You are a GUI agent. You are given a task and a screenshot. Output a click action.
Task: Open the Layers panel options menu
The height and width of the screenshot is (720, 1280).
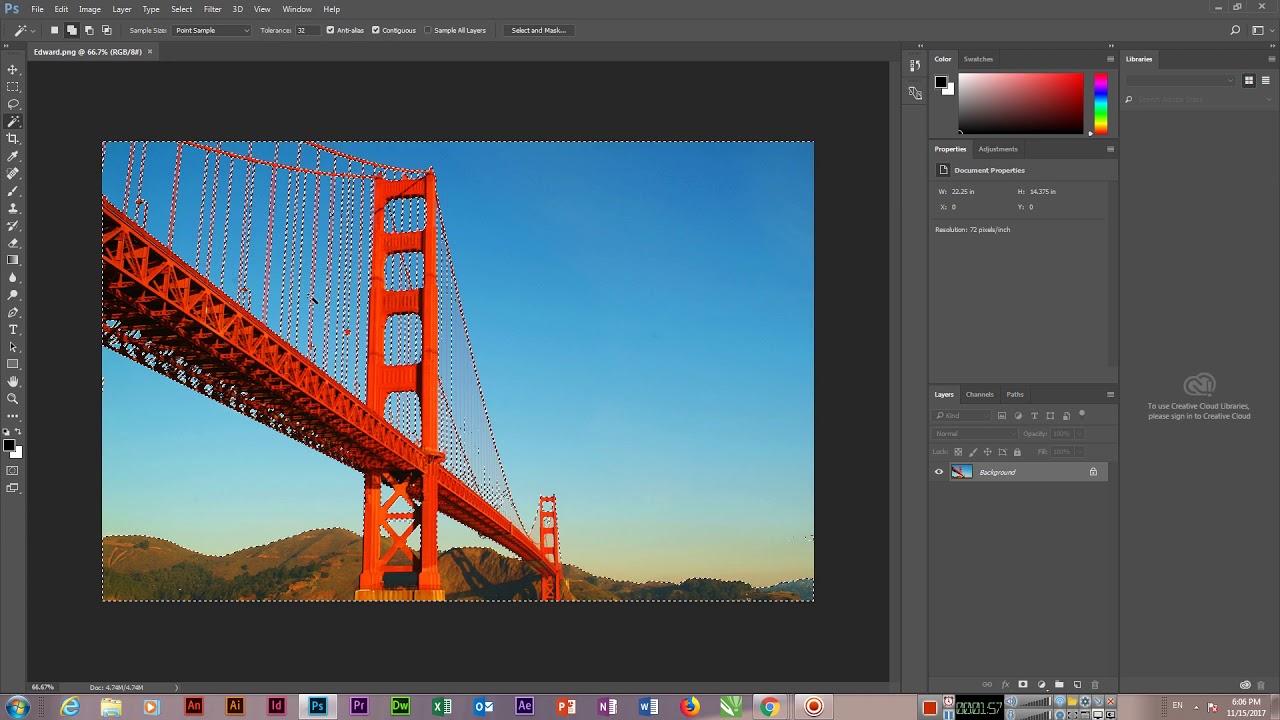click(x=1110, y=394)
